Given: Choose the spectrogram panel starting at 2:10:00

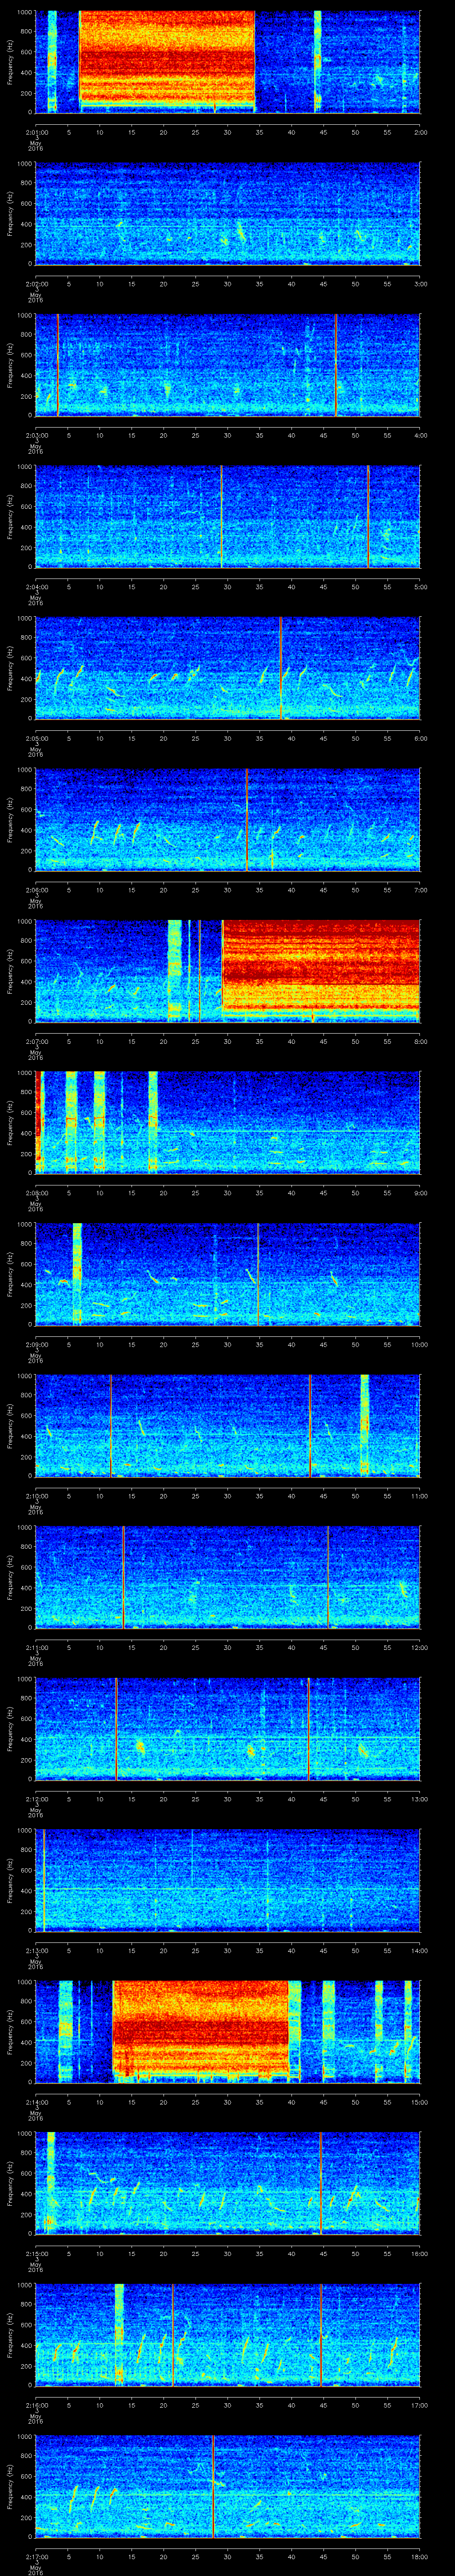Looking at the screenshot, I should pos(228,1425).
